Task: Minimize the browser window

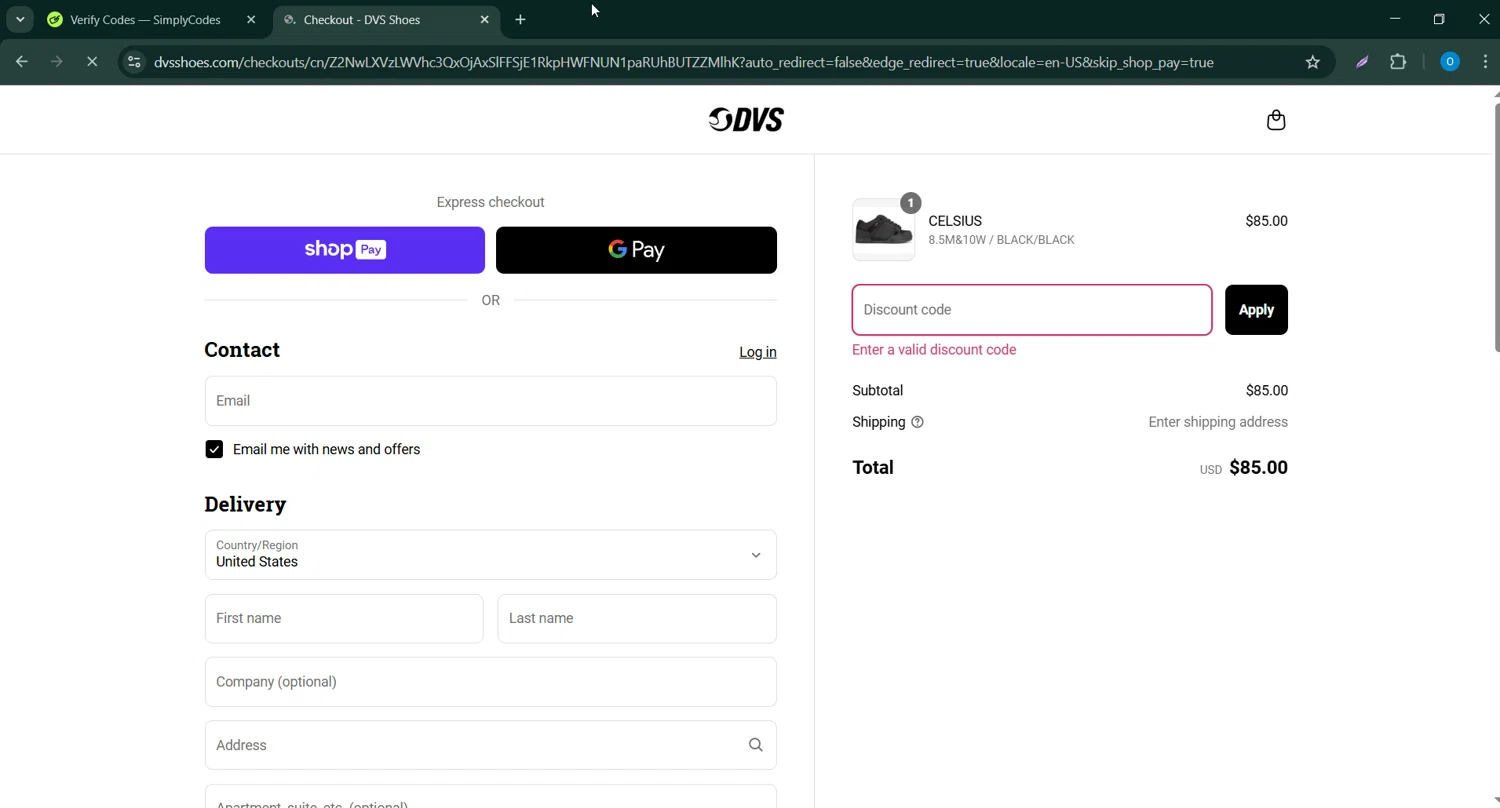Action: pos(1395,19)
